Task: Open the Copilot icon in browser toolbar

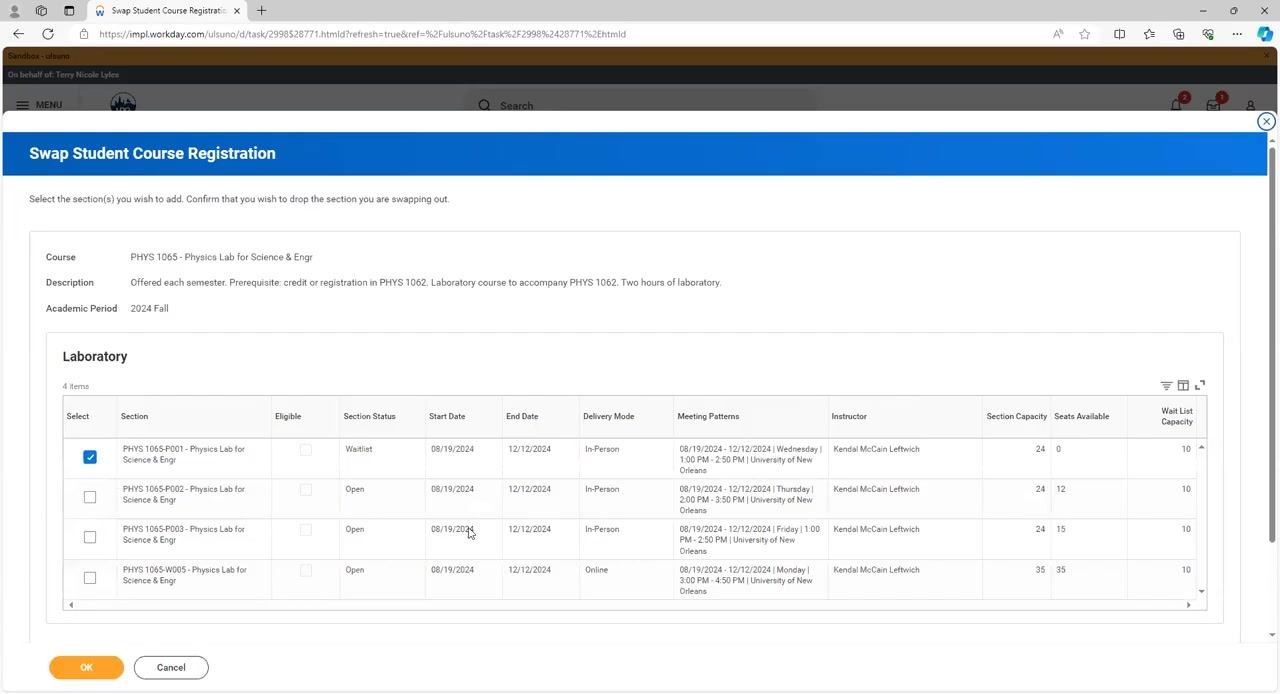Action: tap(1265, 34)
